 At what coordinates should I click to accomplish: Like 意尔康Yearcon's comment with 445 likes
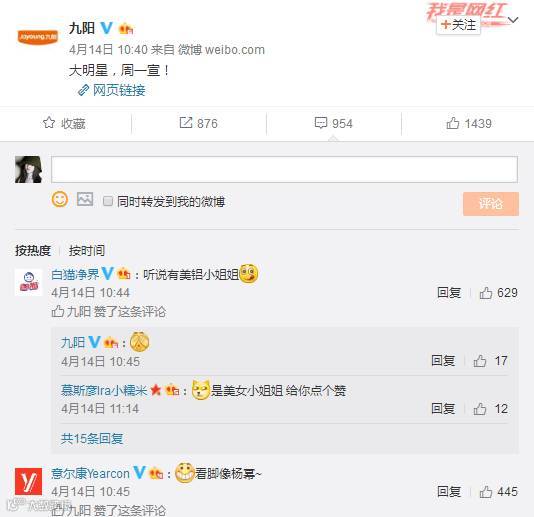[x=486, y=492]
